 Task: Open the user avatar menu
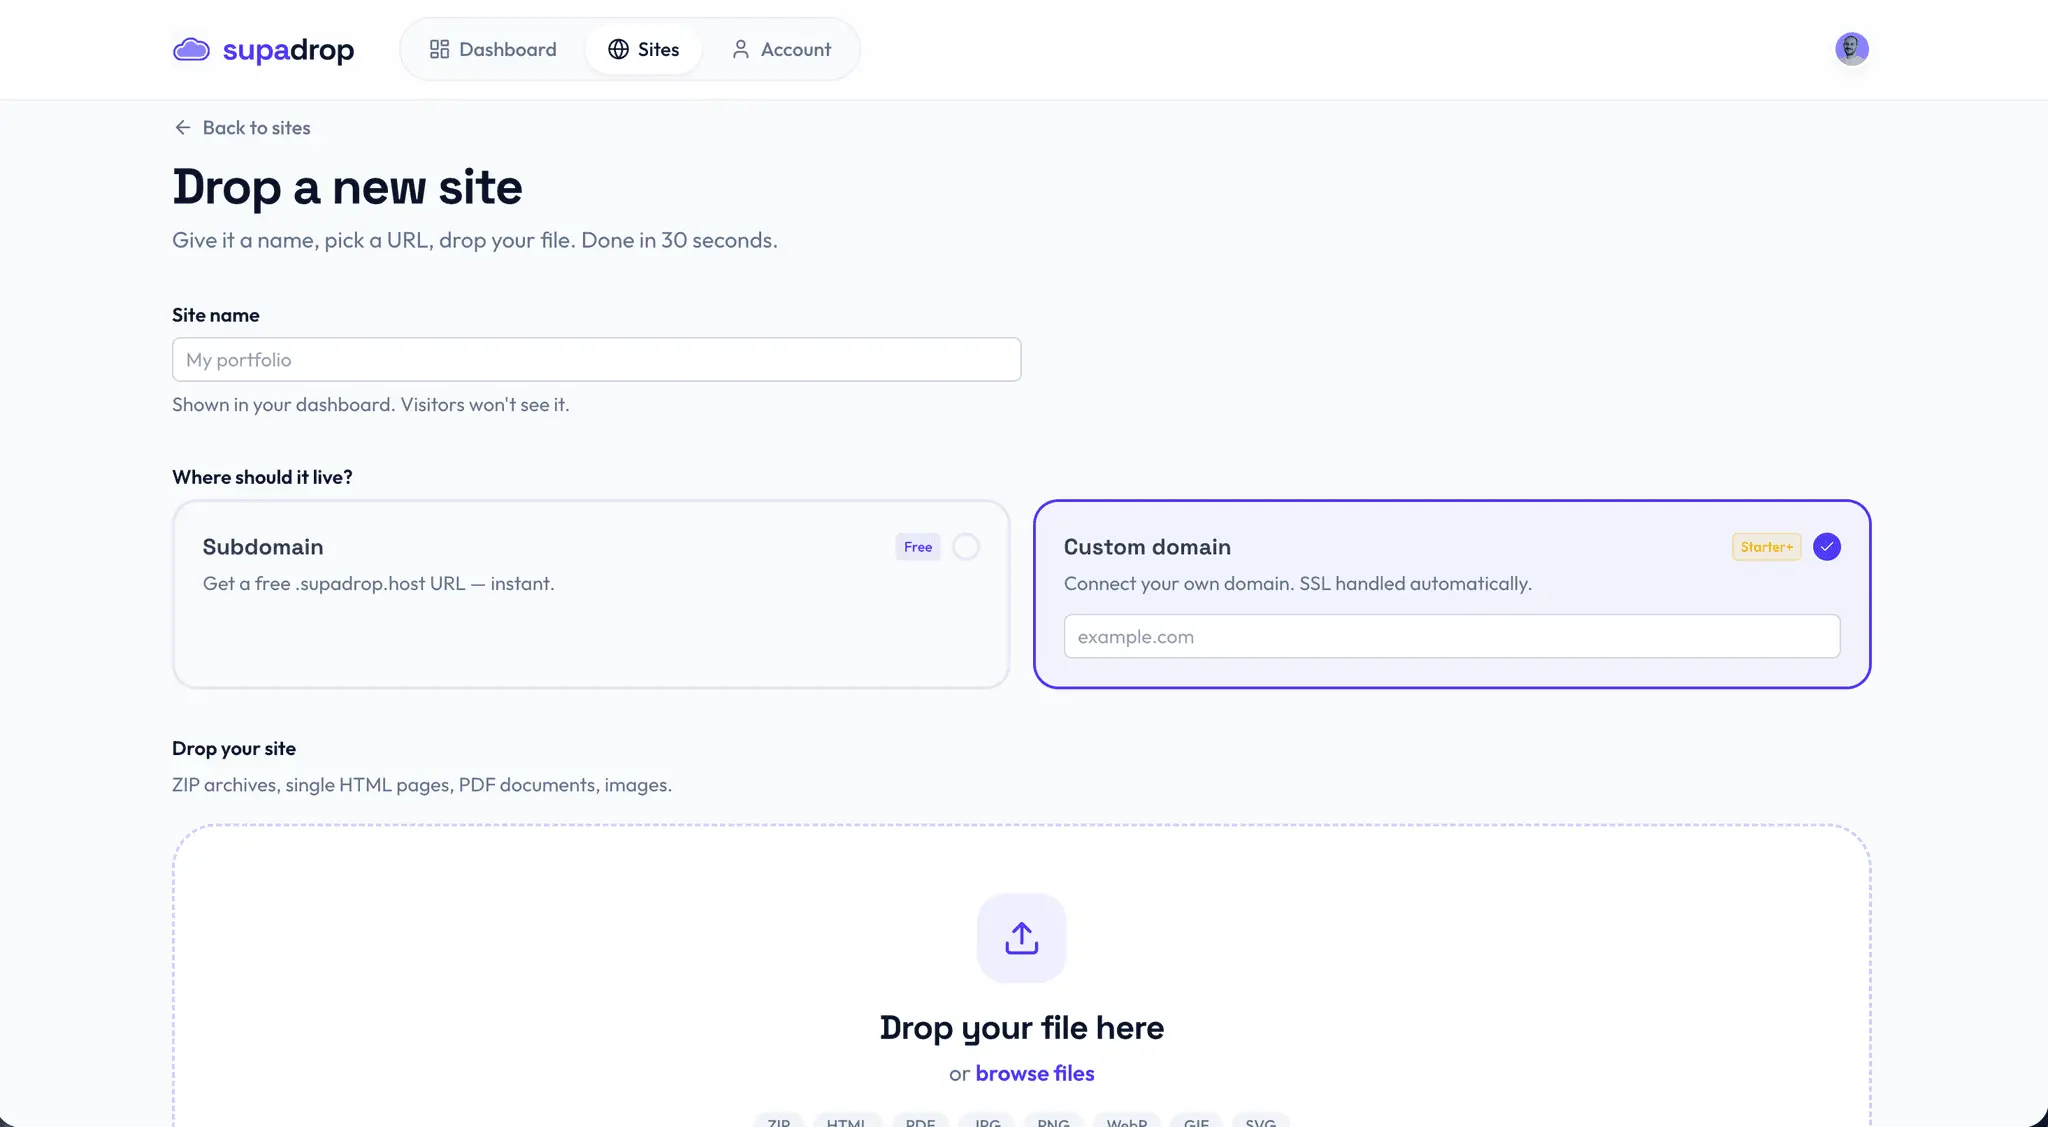tap(1851, 49)
